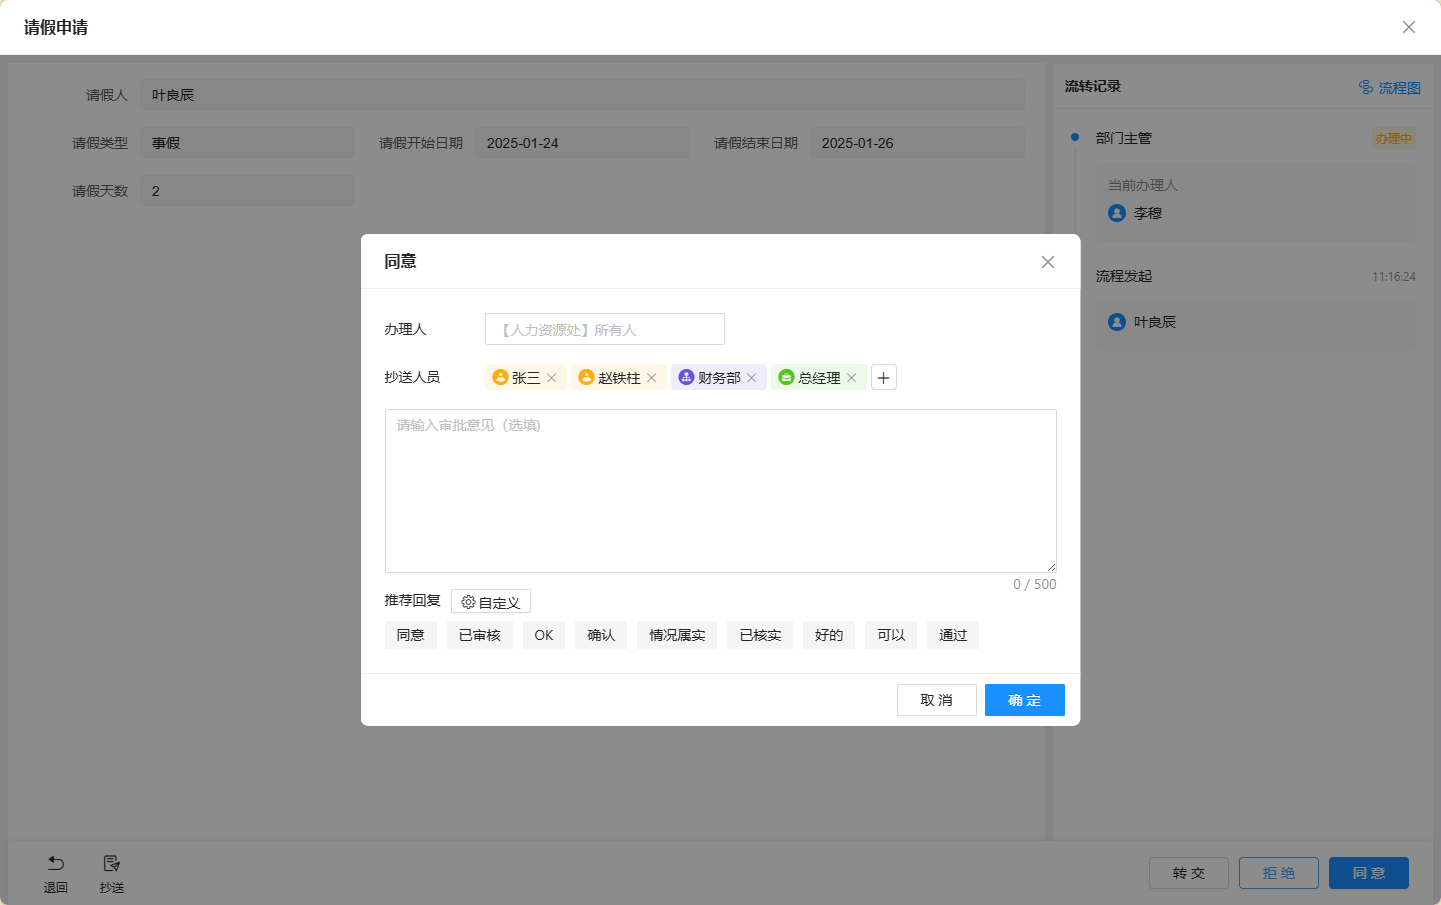Remove 赵铁柱 tag from CC list
Image resolution: width=1441 pixels, height=905 pixels.
652,378
